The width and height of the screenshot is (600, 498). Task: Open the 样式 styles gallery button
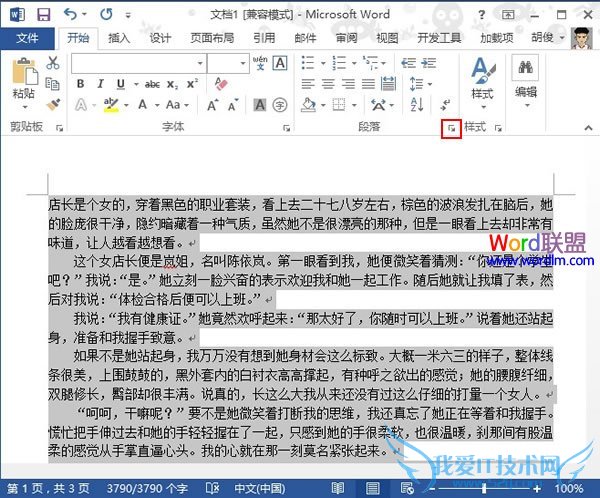coord(483,82)
